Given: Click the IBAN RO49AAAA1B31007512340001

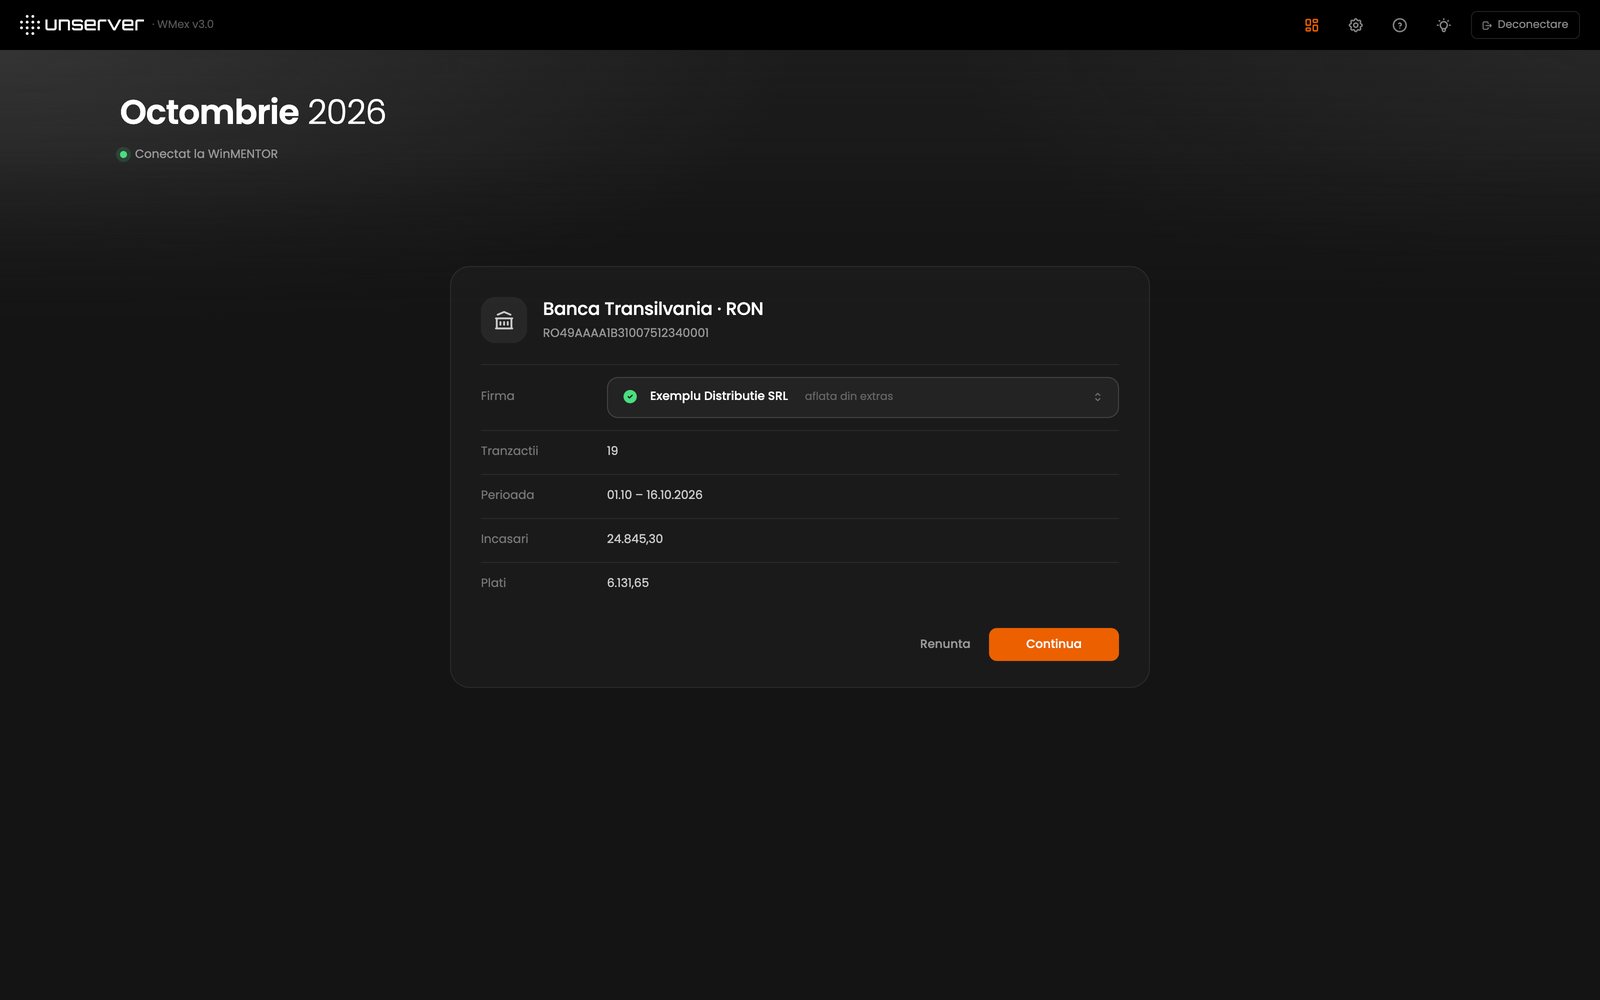Looking at the screenshot, I should 626,333.
